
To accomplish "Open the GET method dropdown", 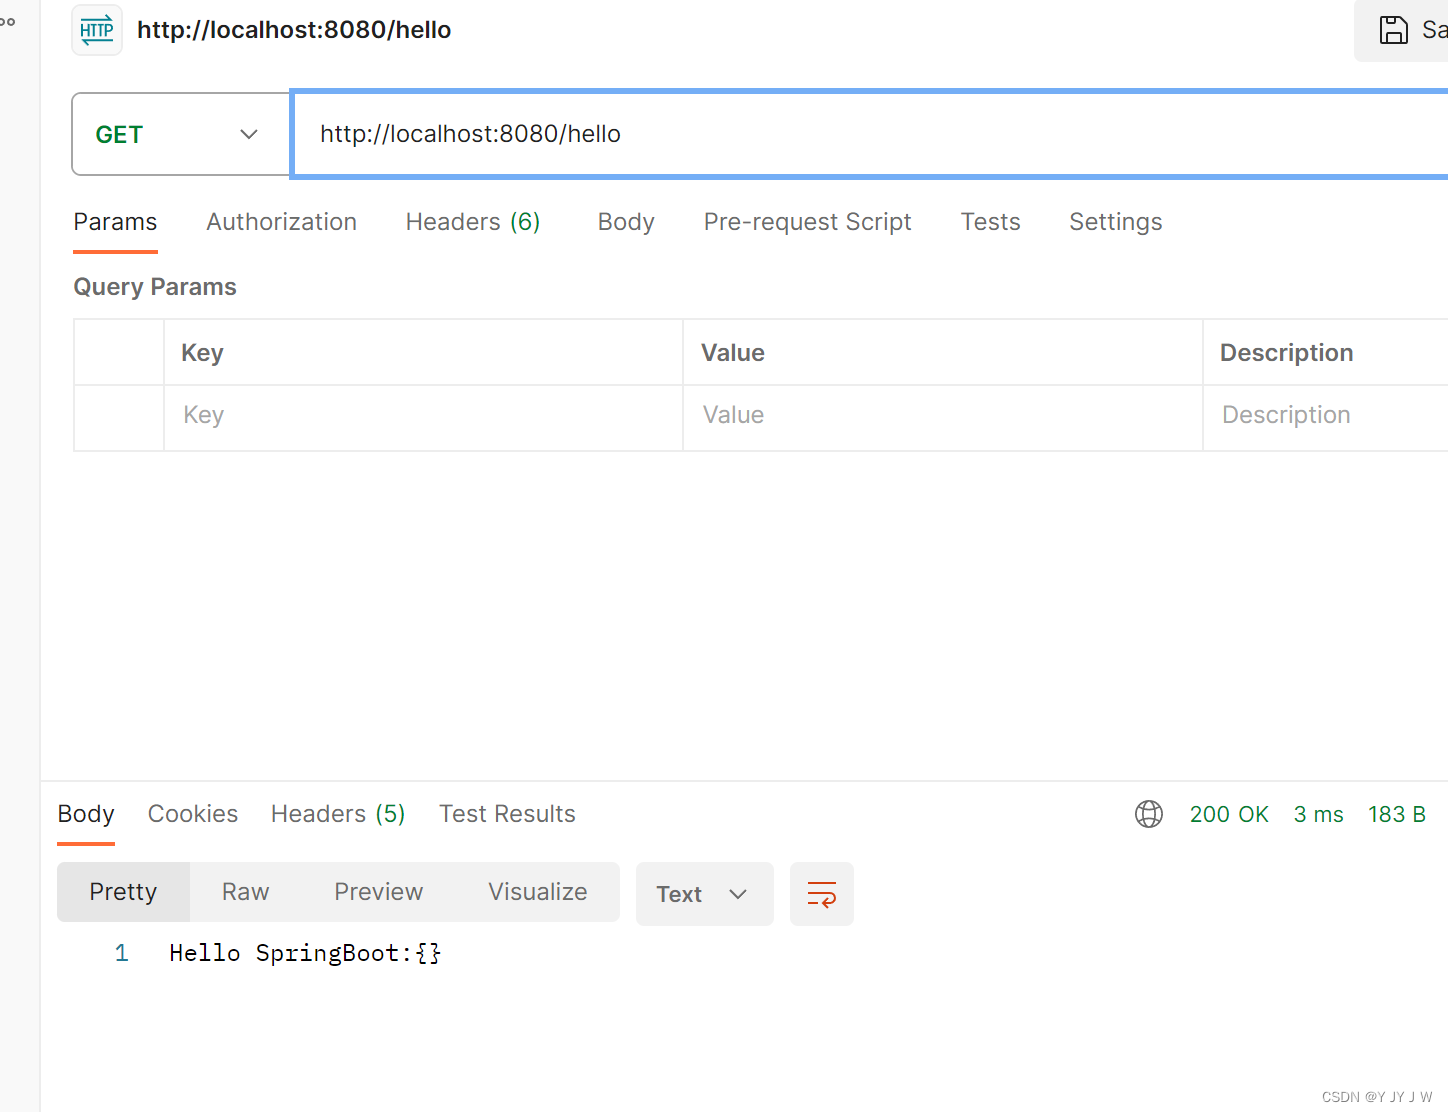I will [180, 133].
